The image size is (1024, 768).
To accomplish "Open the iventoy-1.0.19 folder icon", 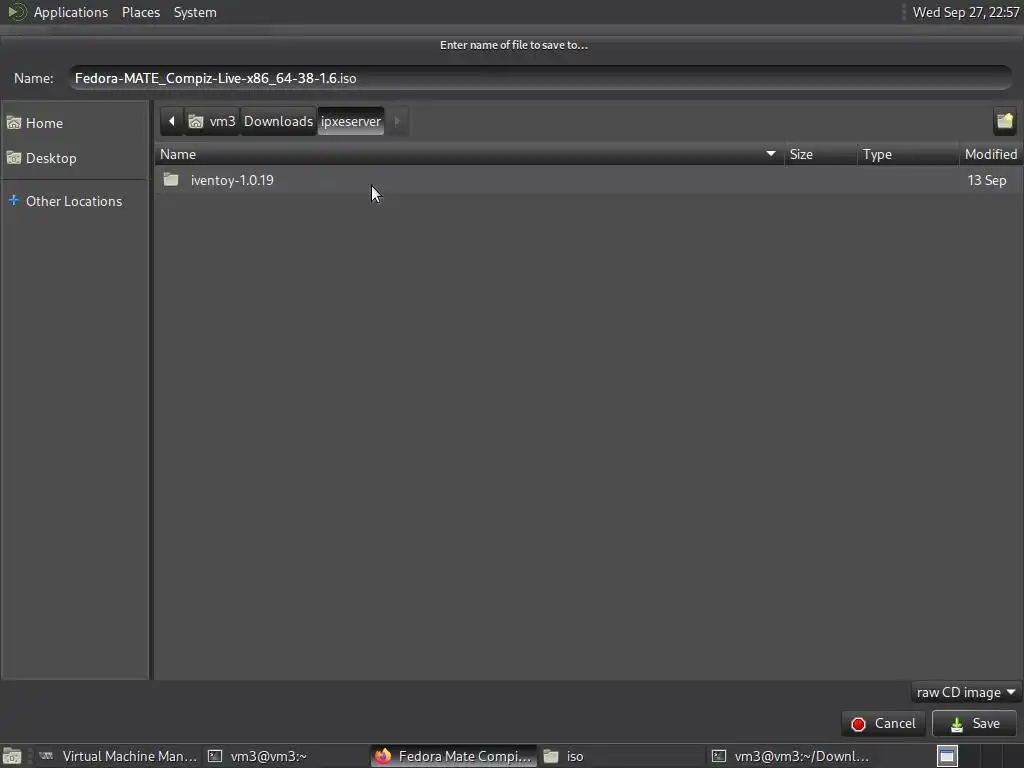I will coord(171,180).
